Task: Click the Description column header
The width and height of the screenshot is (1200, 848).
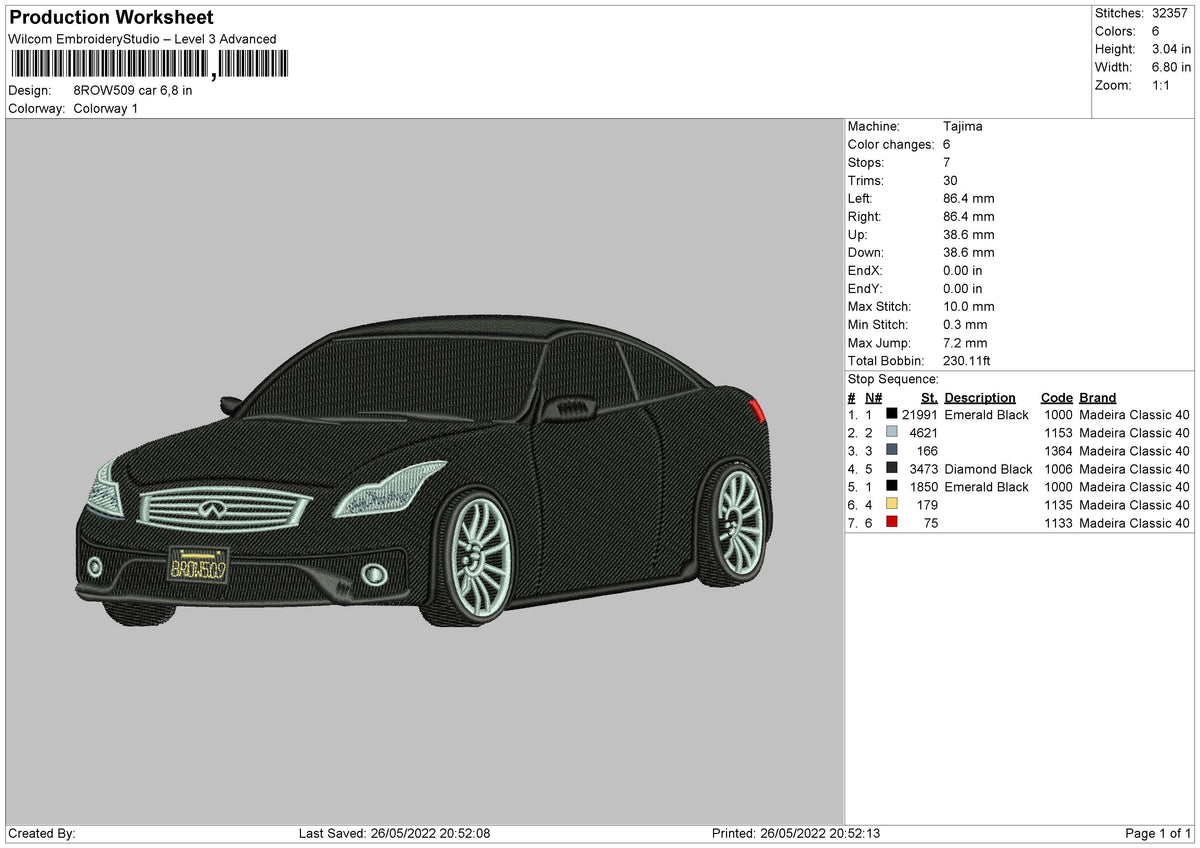Action: click(980, 397)
